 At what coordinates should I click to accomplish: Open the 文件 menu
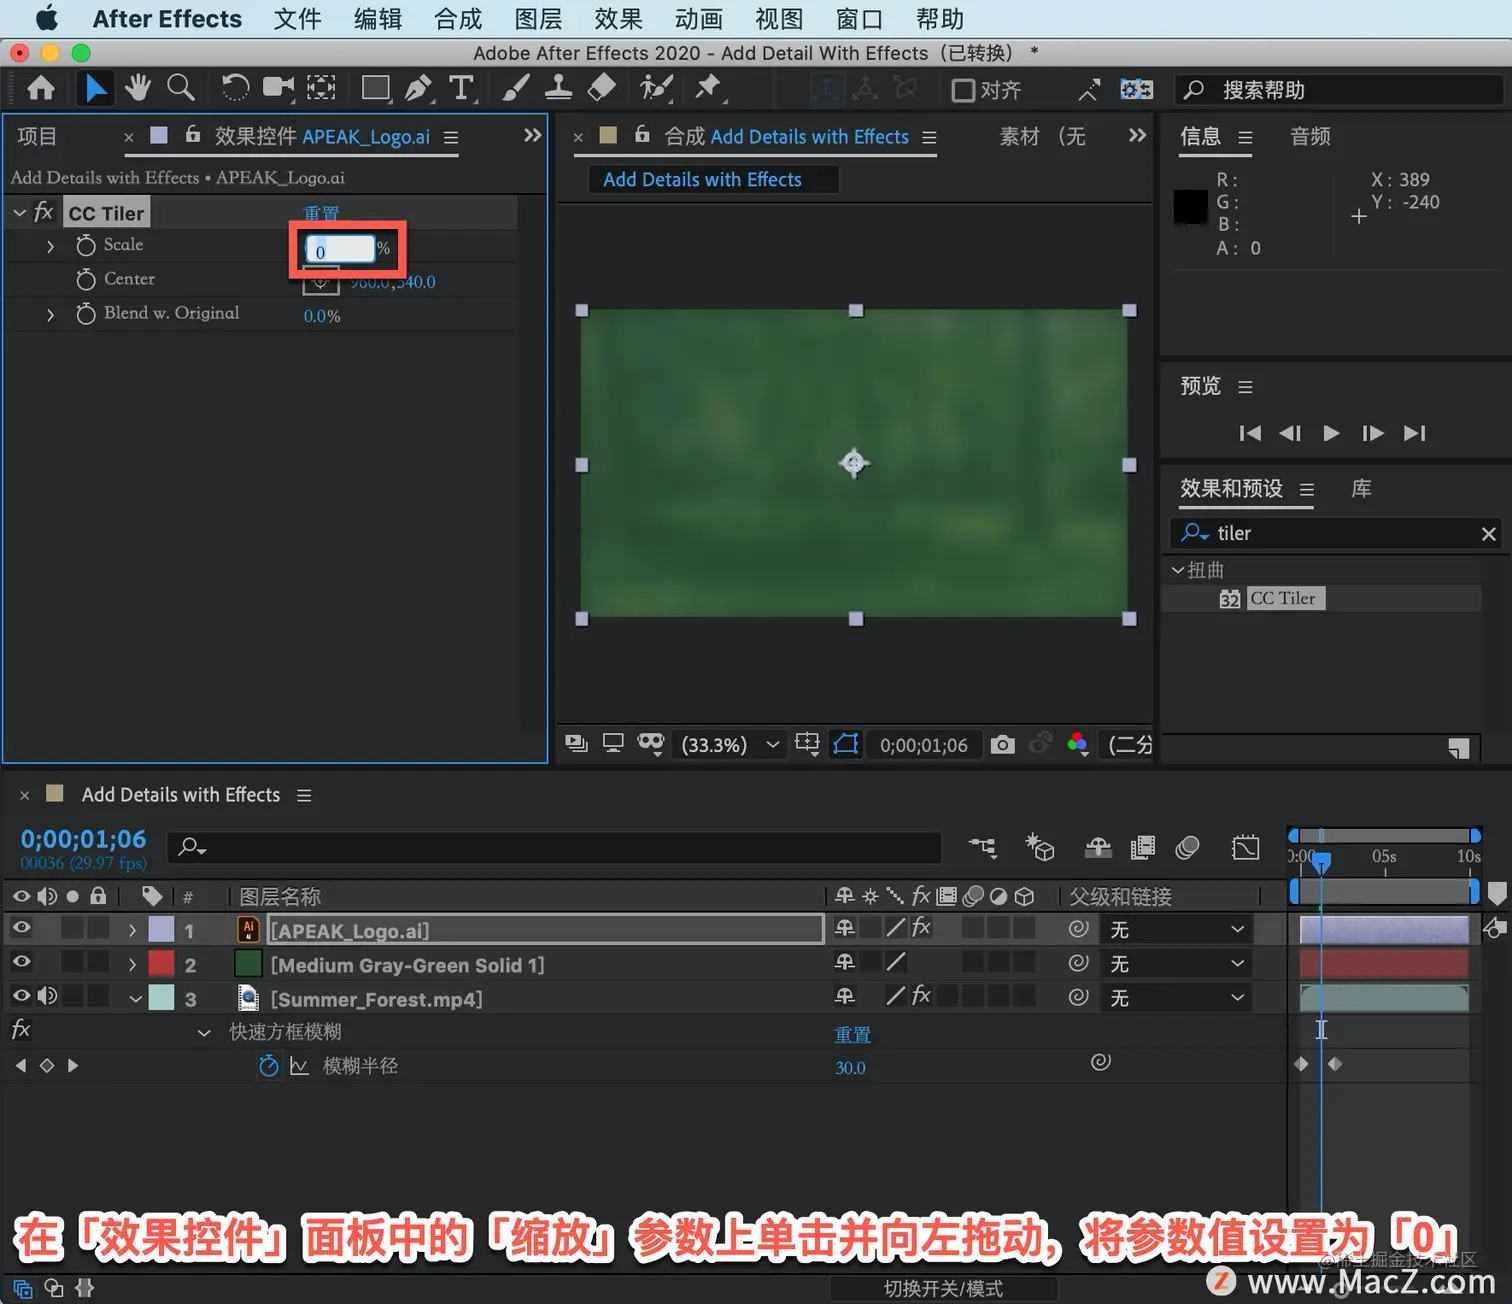click(298, 19)
